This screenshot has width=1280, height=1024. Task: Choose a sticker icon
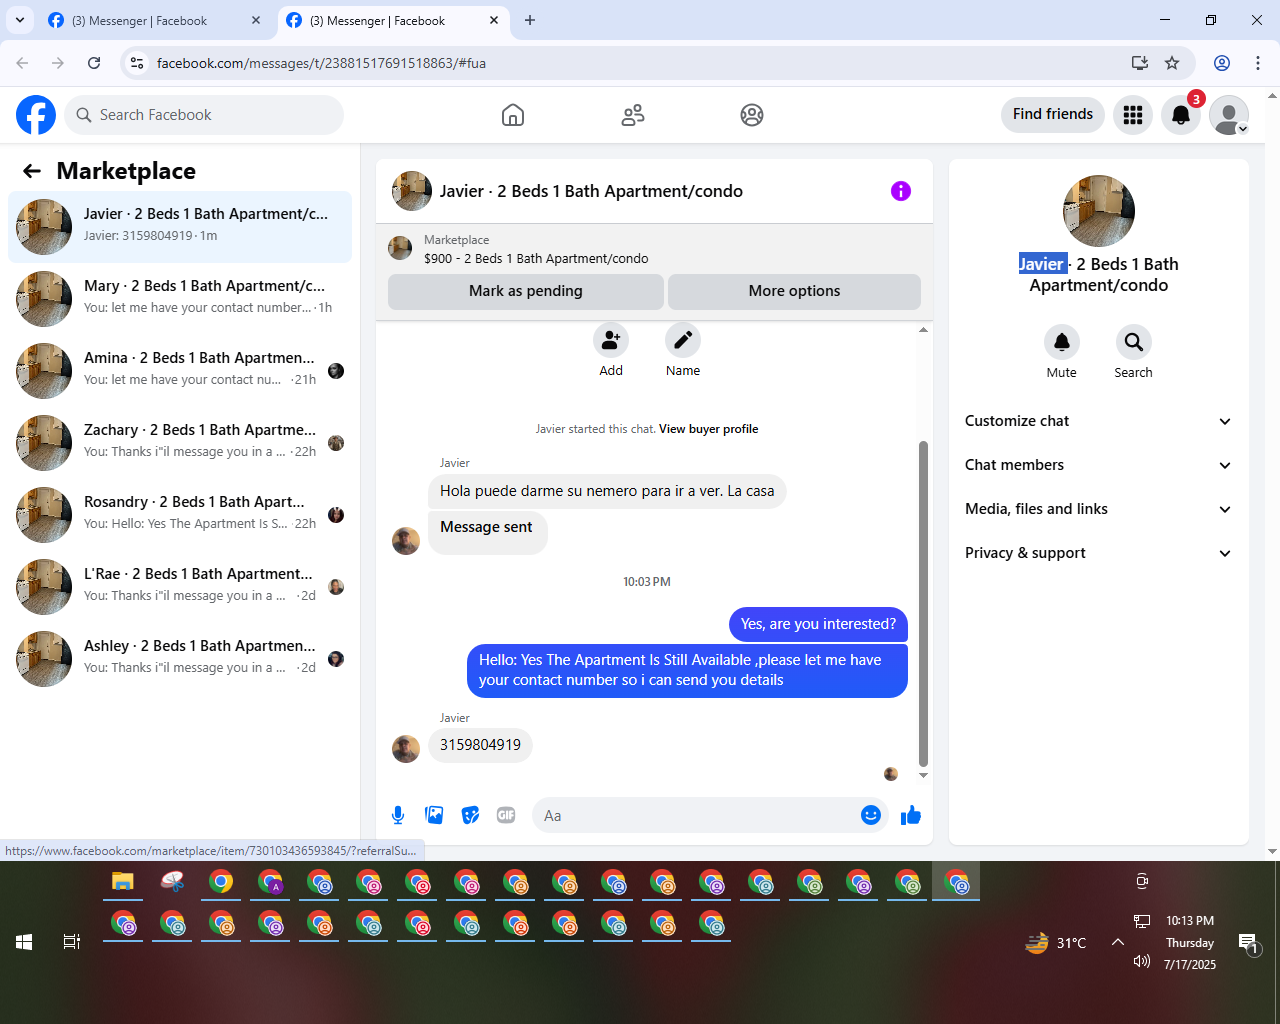coord(470,815)
